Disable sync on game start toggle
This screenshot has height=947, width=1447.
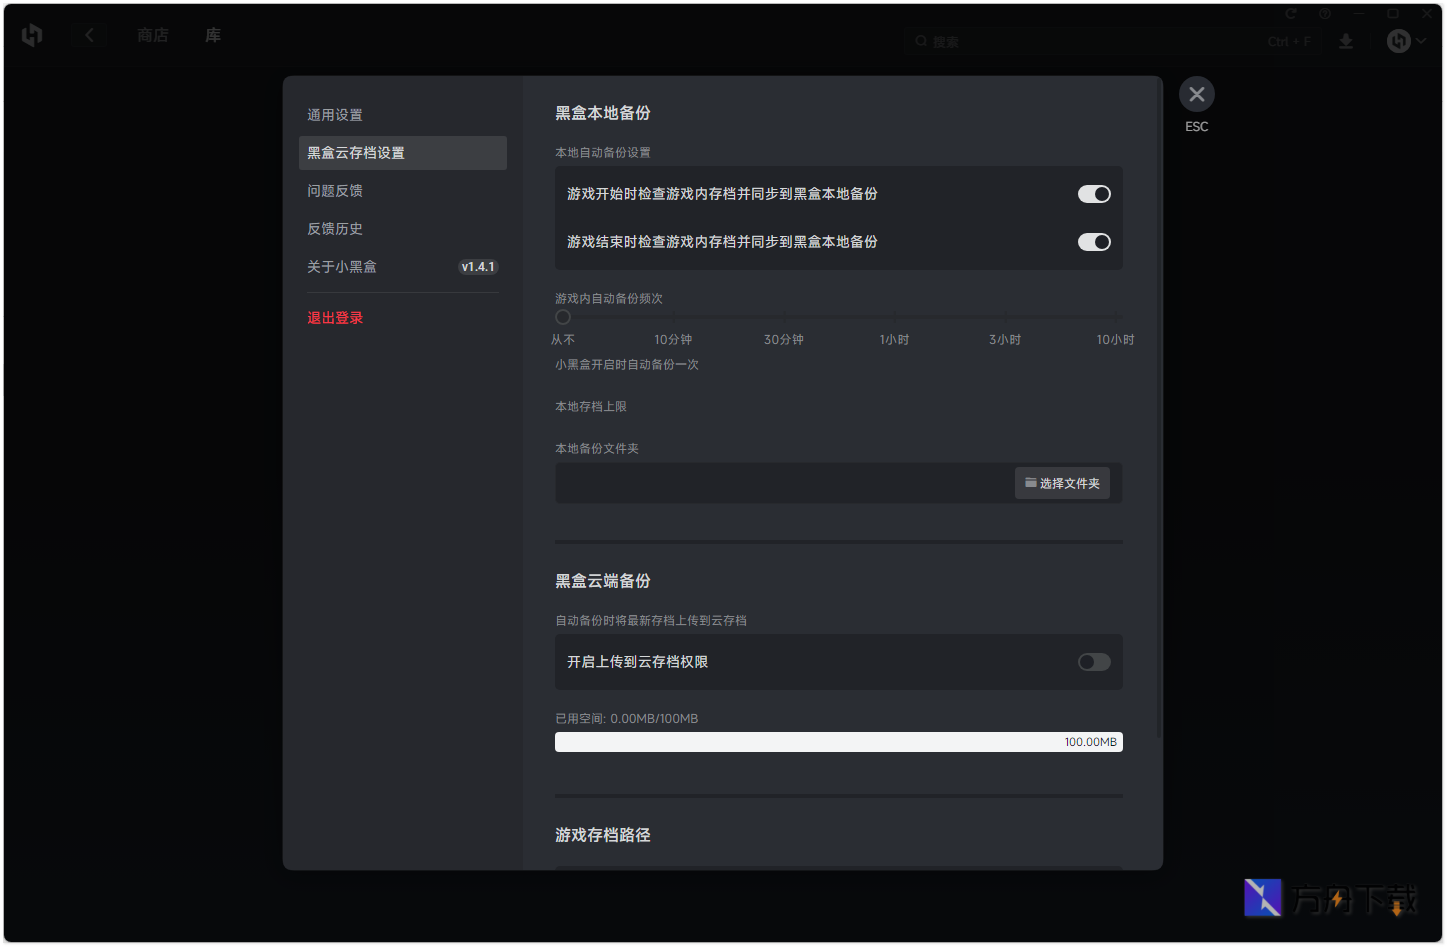point(1094,194)
